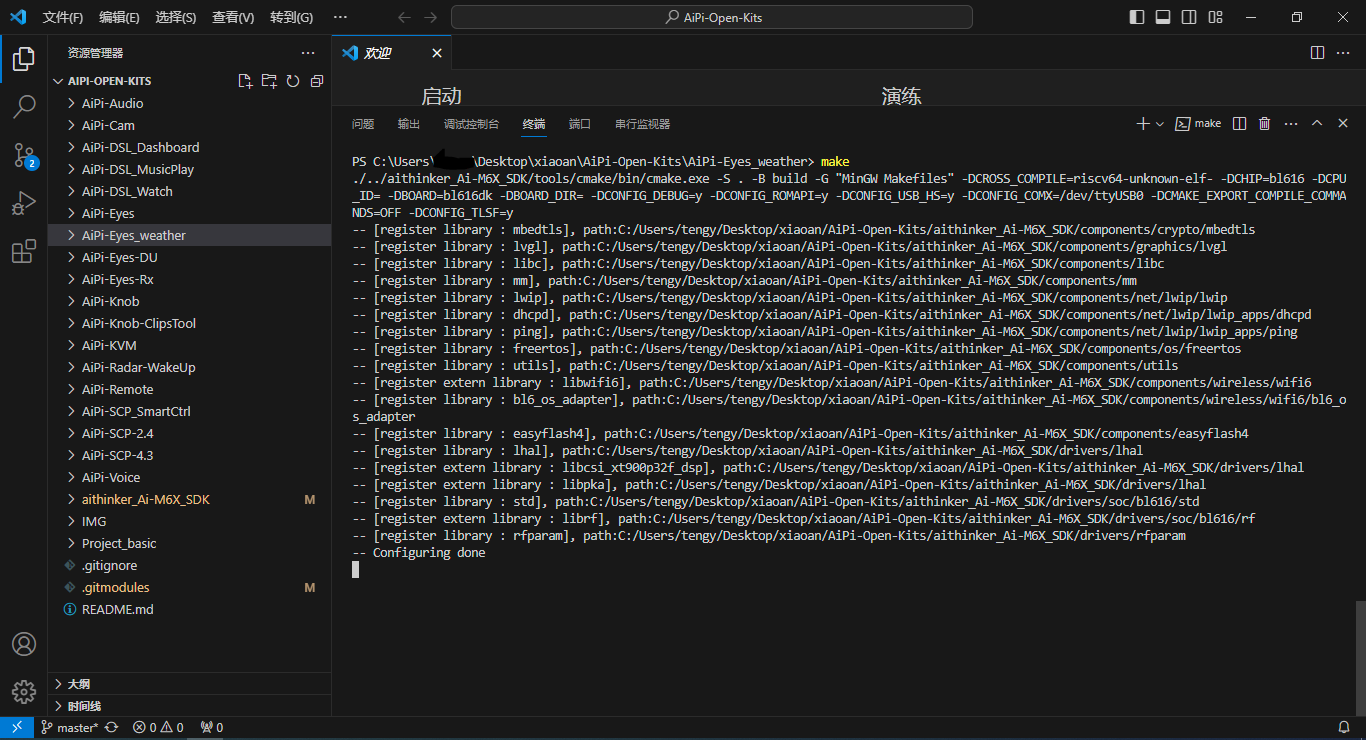Open remote window button in status bar
This screenshot has width=1366, height=740.
pyautogui.click(x=17, y=728)
